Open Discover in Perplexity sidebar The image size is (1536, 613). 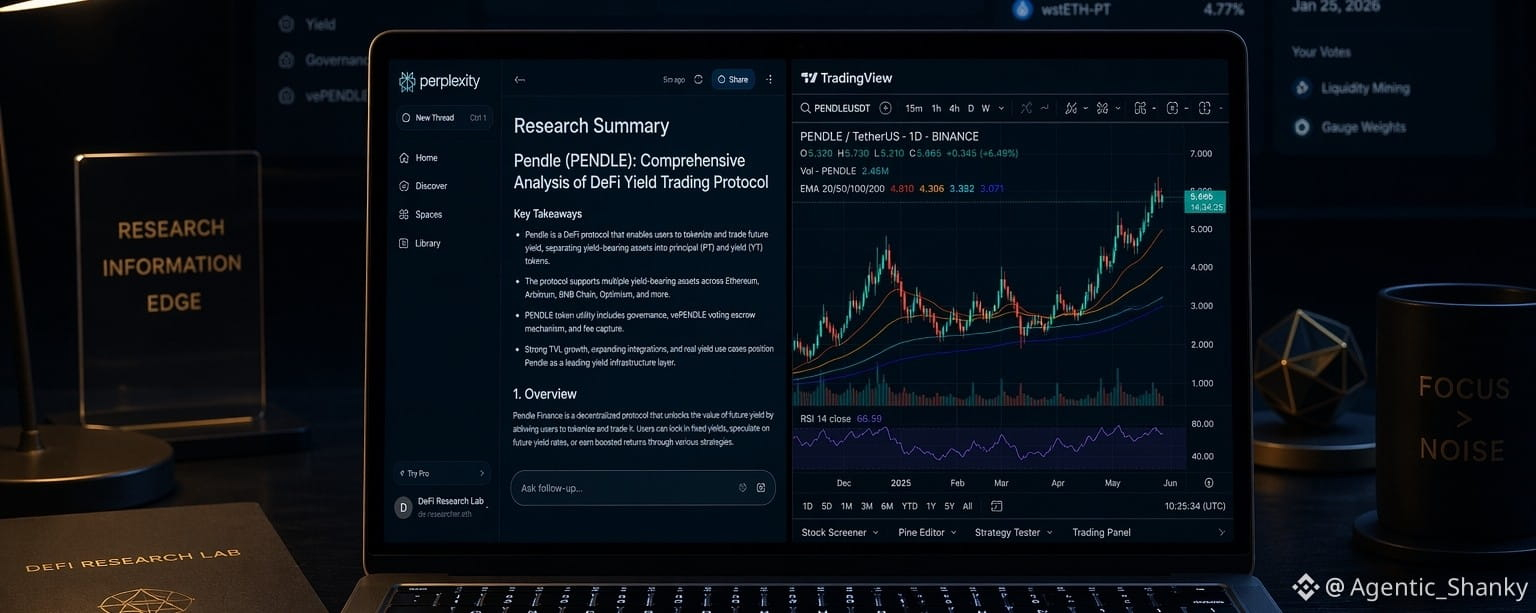(423, 186)
